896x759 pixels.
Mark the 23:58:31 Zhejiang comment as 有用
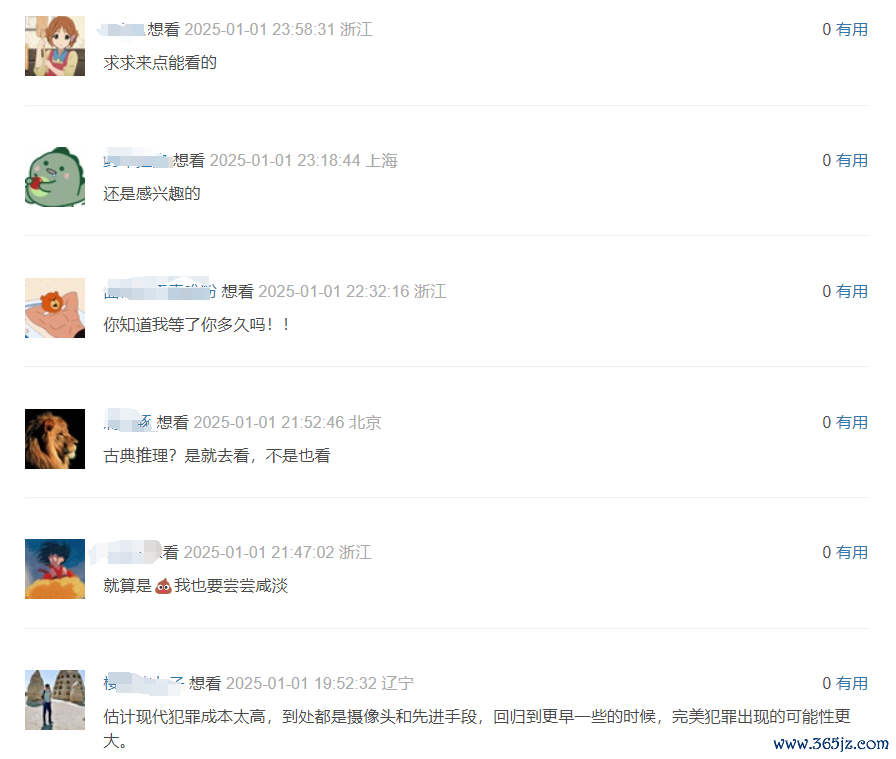(x=852, y=29)
